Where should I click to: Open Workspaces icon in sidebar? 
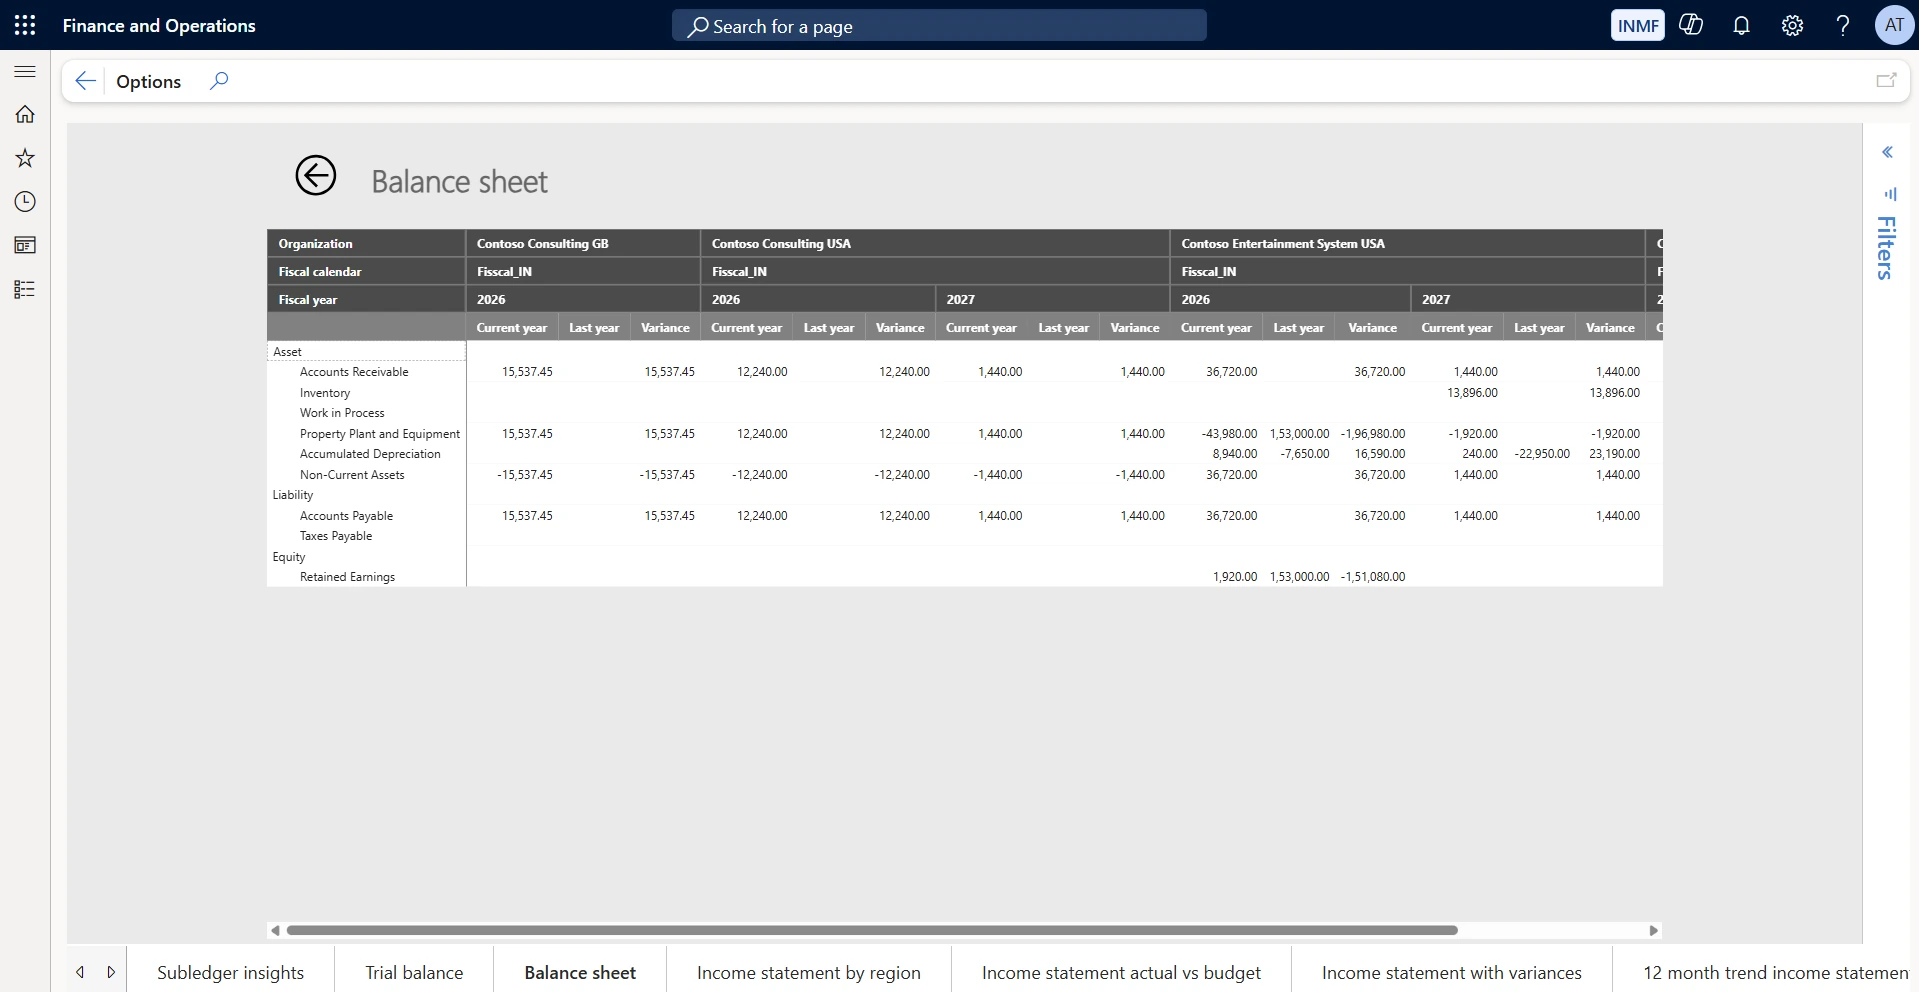tap(25, 245)
